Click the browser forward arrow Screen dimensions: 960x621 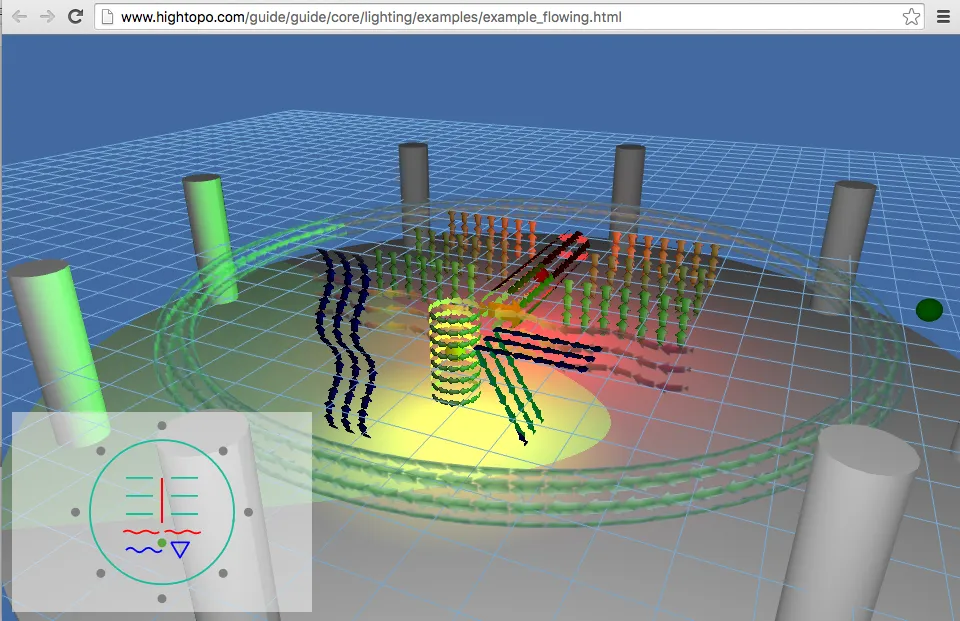pyautogui.click(x=47, y=16)
